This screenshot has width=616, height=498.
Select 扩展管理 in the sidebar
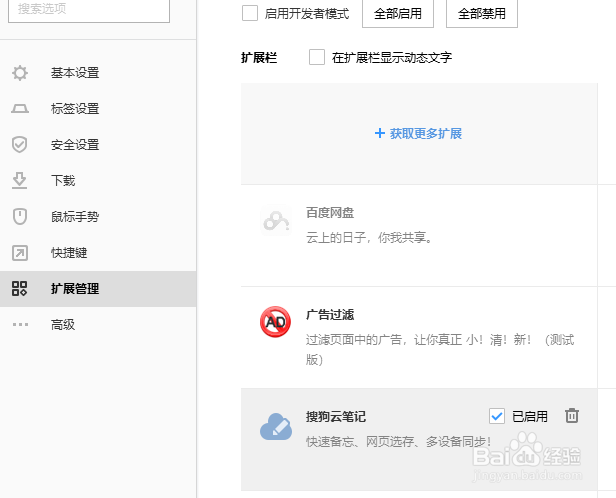(98, 289)
